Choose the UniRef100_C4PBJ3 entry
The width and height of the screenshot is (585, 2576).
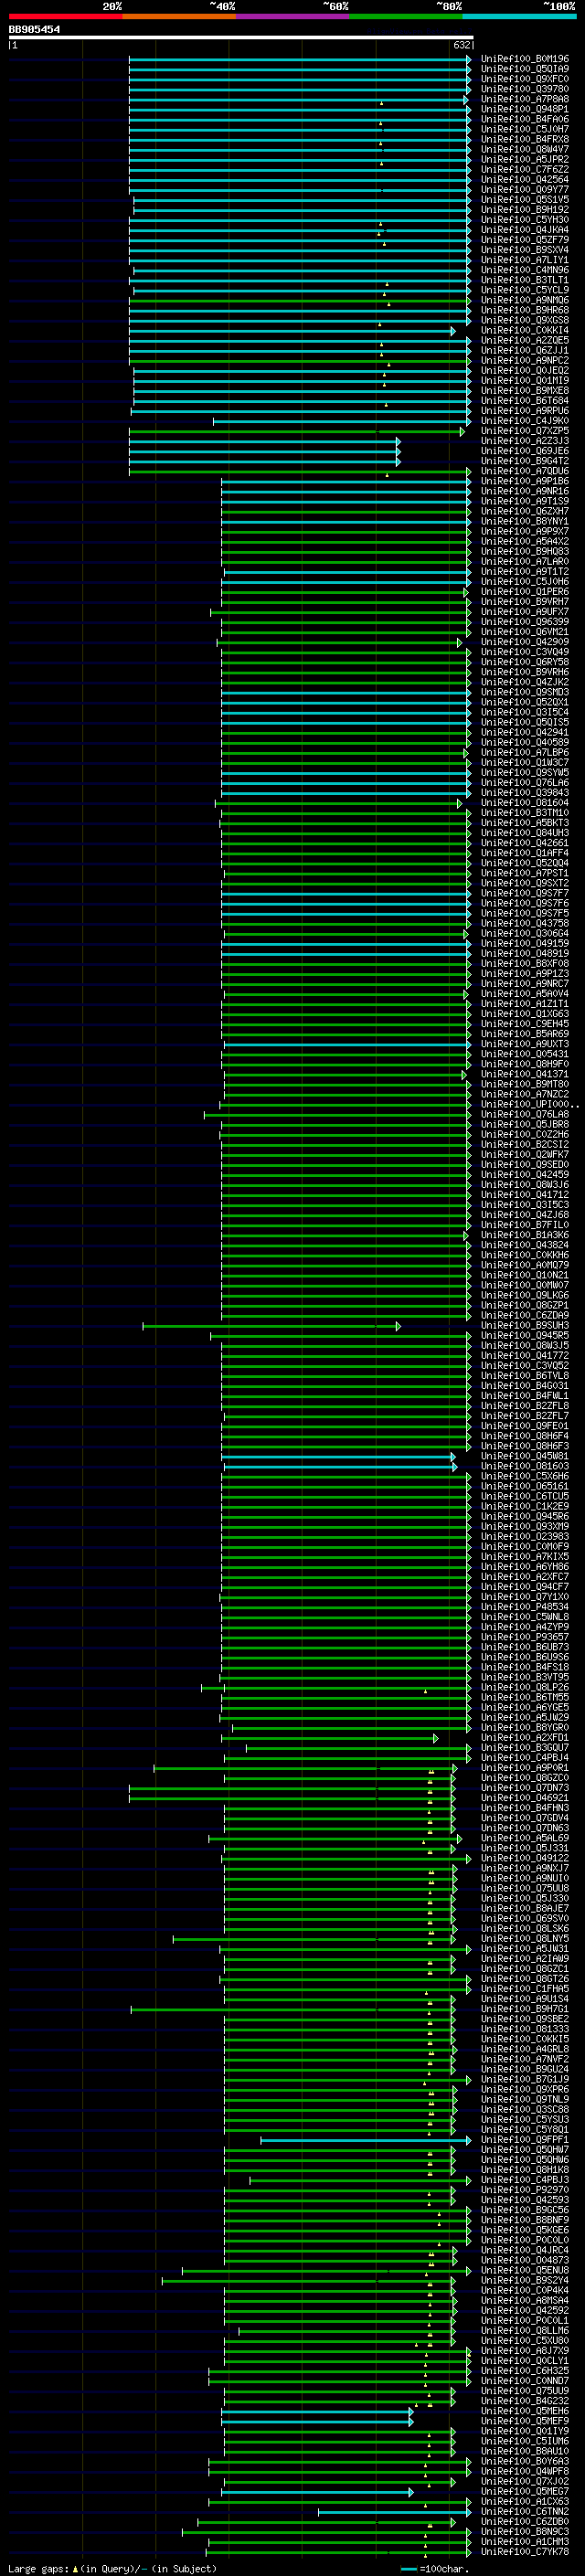click(525, 2179)
